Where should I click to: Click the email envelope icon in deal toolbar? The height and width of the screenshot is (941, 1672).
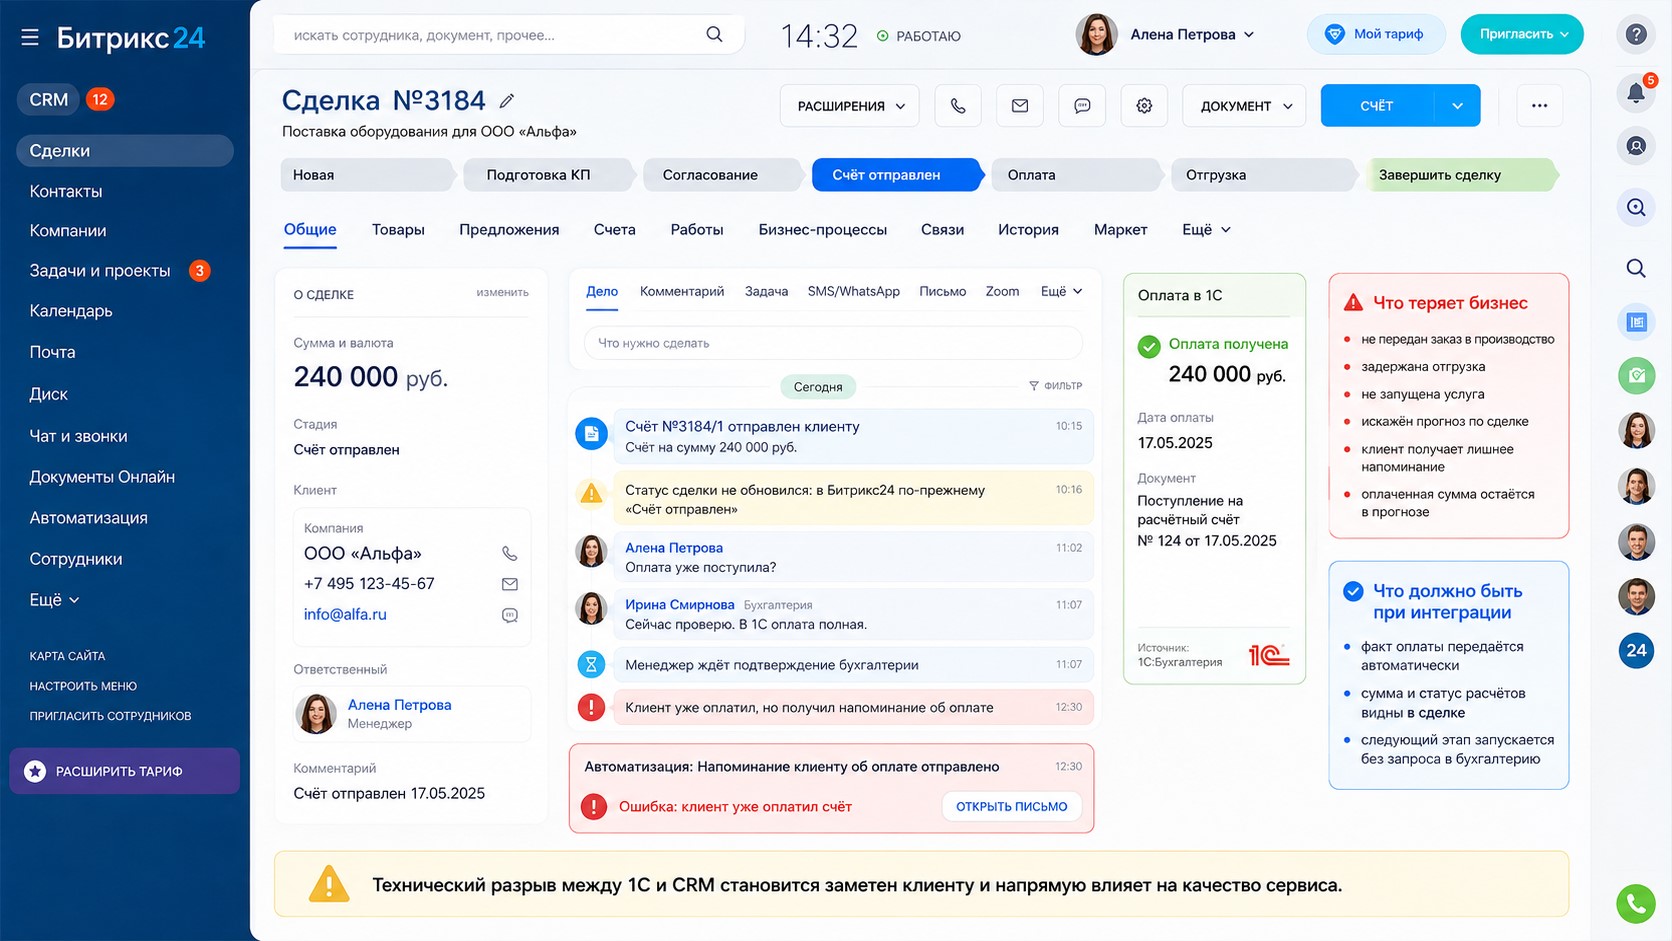coord(1020,106)
